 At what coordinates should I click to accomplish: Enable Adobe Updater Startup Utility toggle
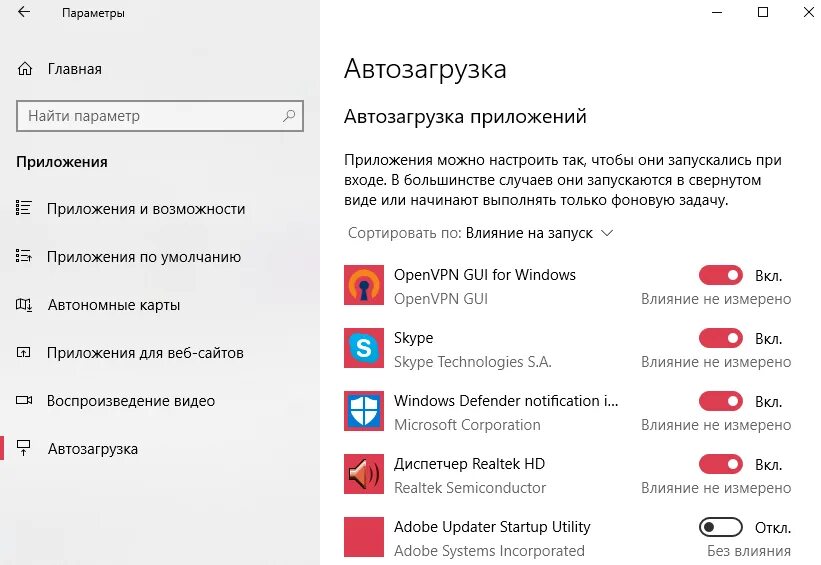pos(720,527)
